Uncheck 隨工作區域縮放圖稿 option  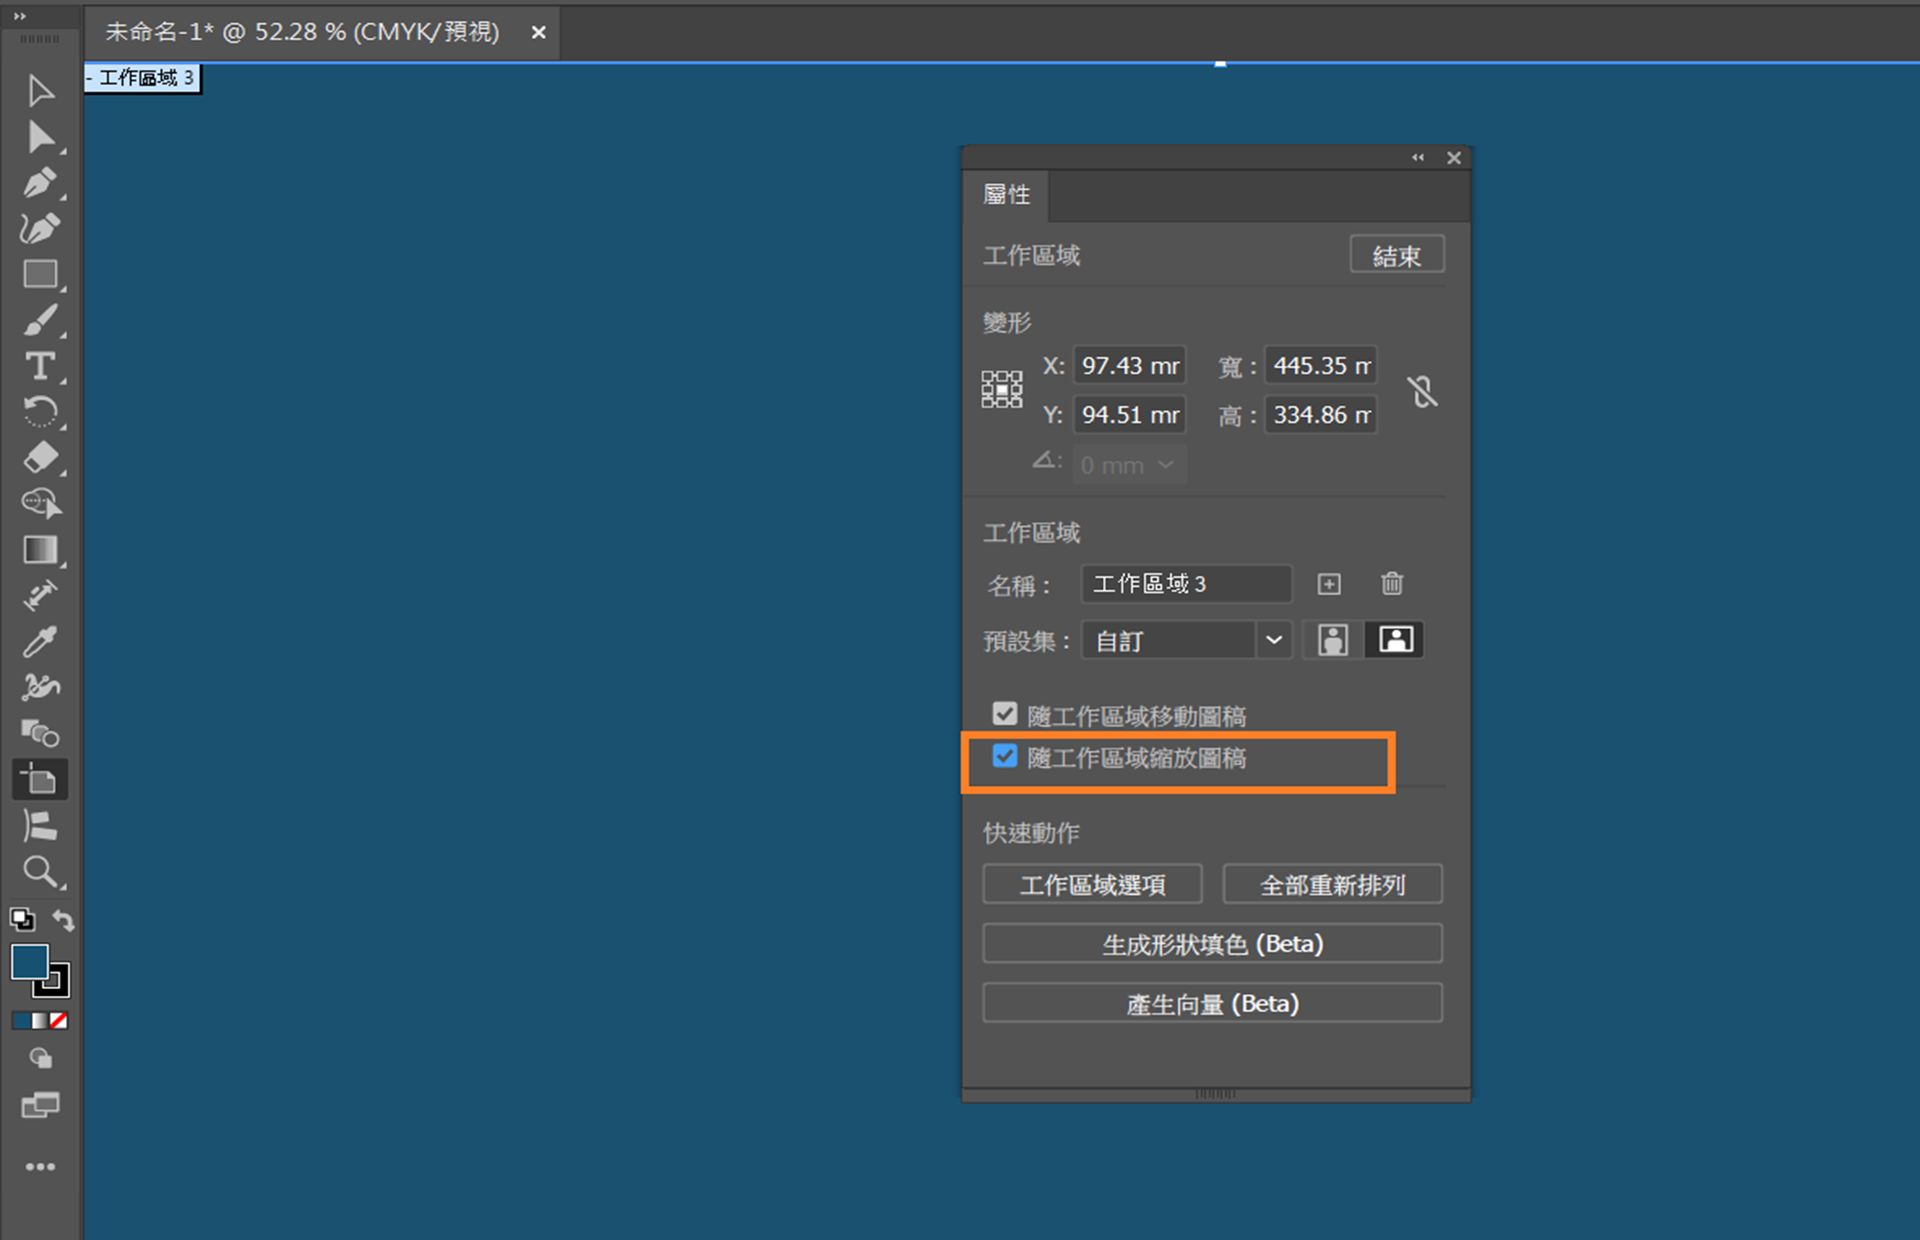(1005, 757)
